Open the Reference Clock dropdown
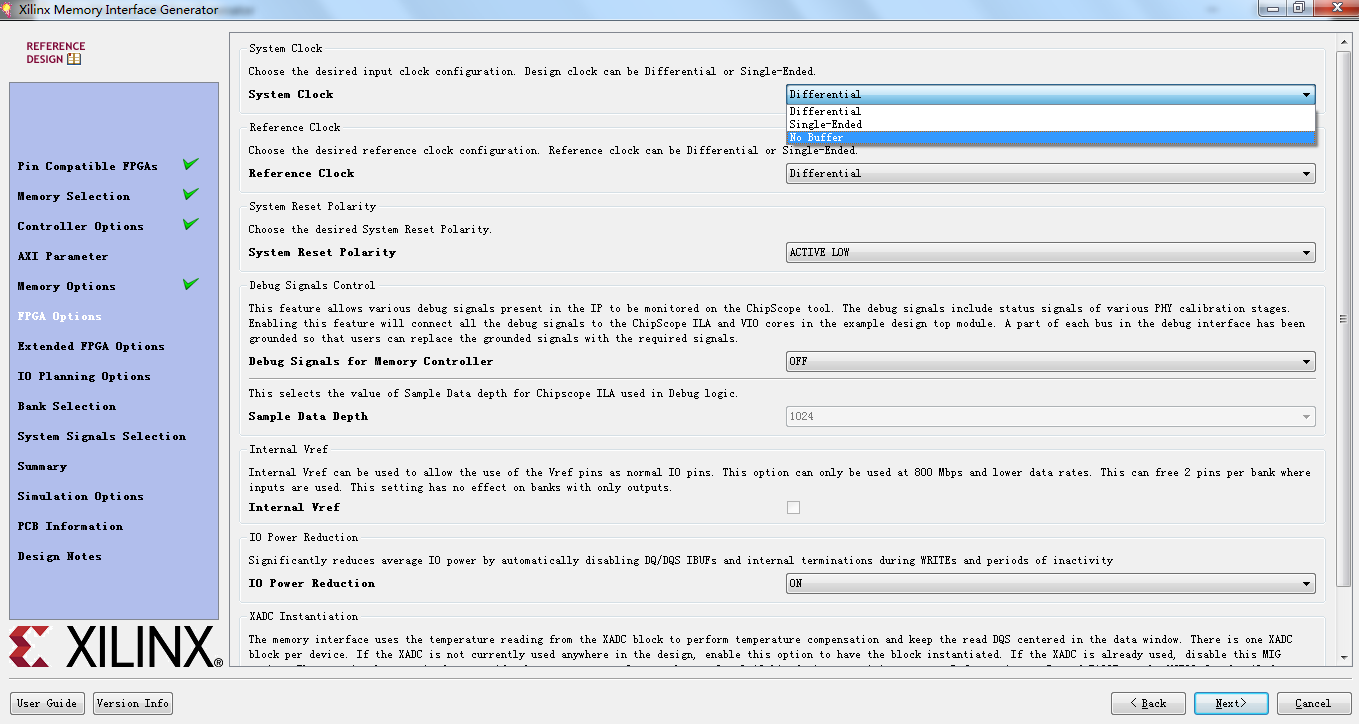1359x724 pixels. 1051,173
